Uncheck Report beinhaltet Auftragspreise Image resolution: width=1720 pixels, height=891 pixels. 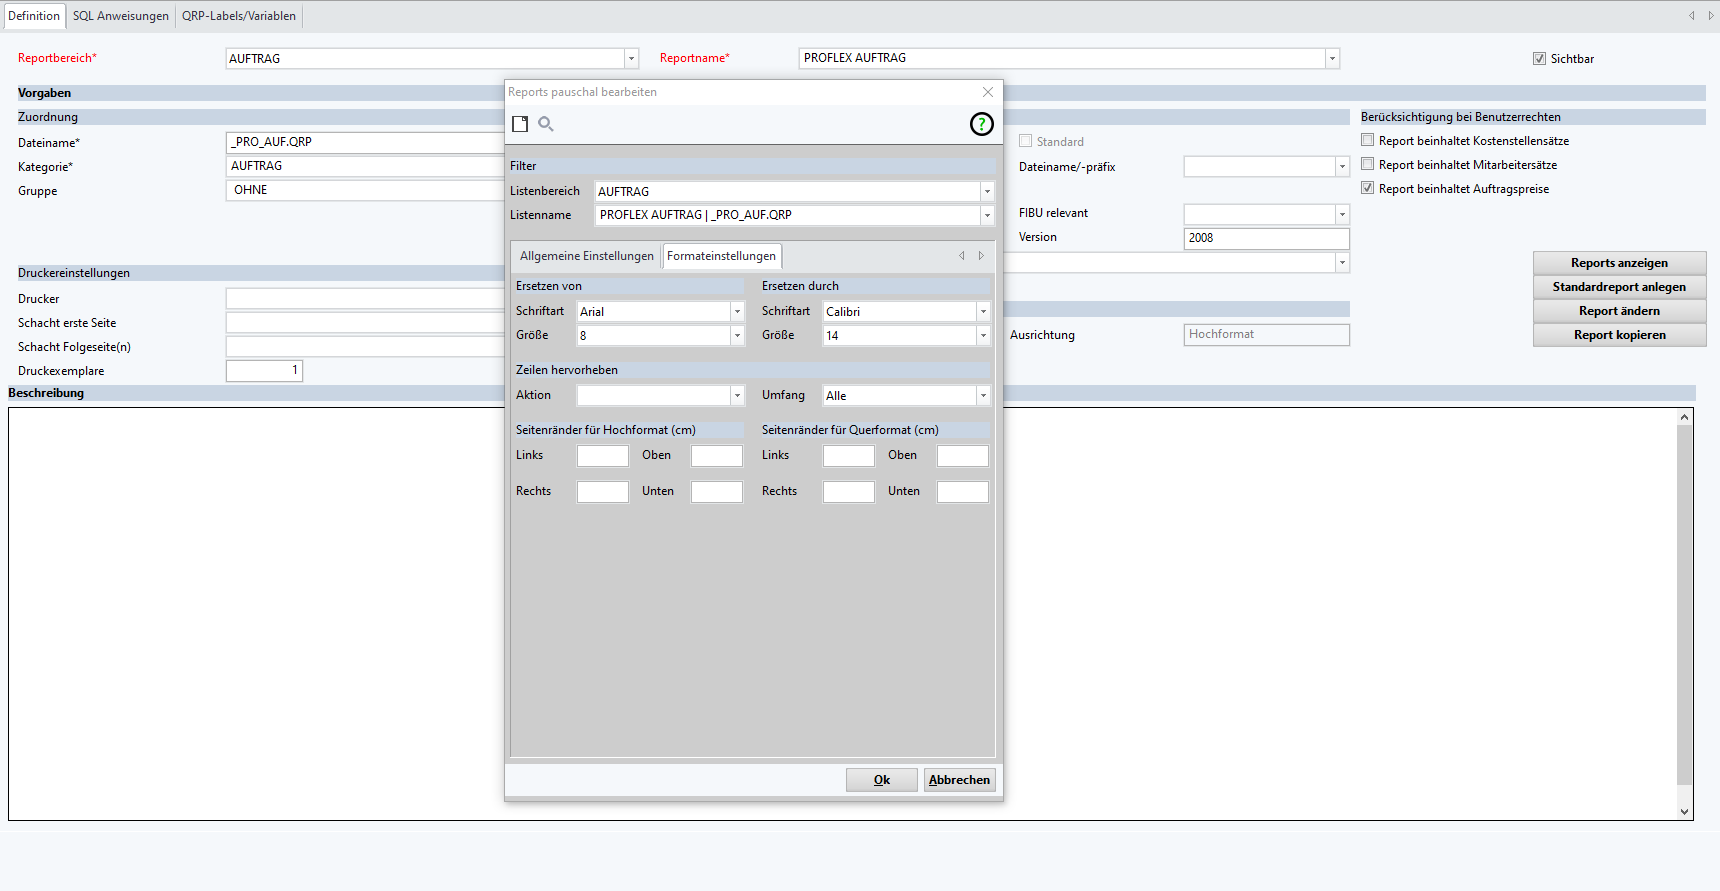(x=1367, y=189)
